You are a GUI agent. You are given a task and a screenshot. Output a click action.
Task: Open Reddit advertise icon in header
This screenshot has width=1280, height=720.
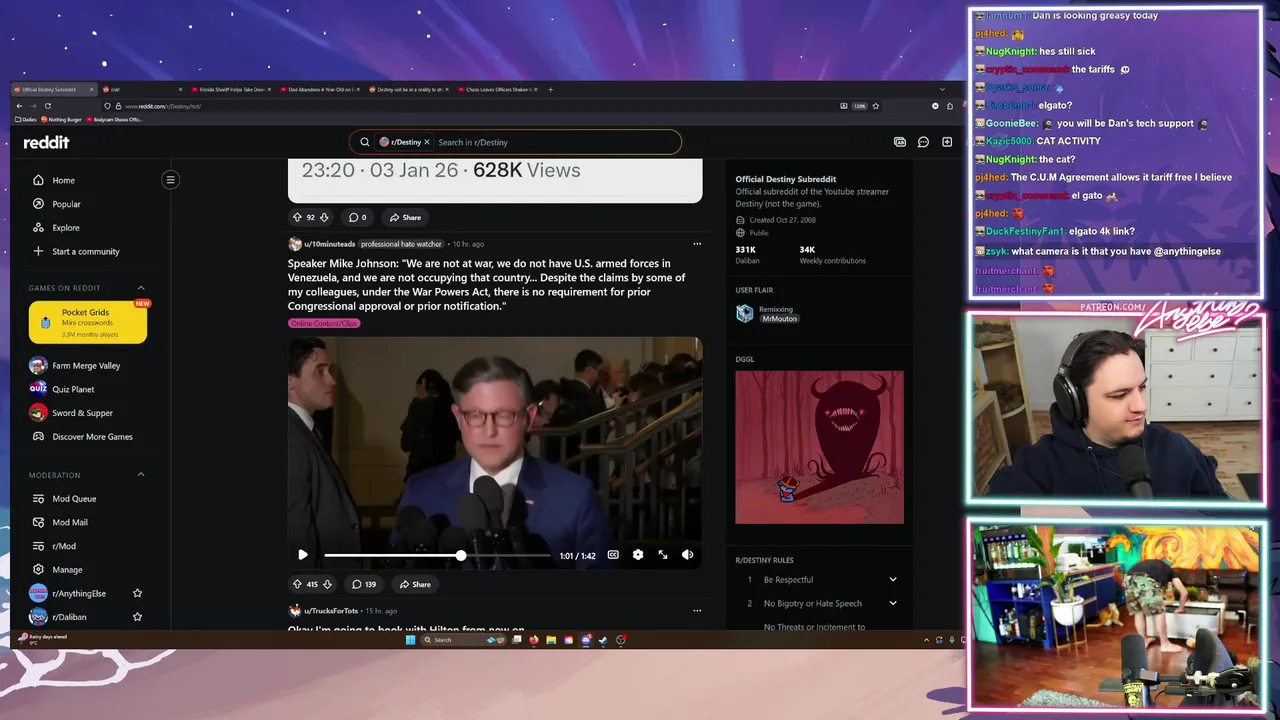tap(899, 142)
